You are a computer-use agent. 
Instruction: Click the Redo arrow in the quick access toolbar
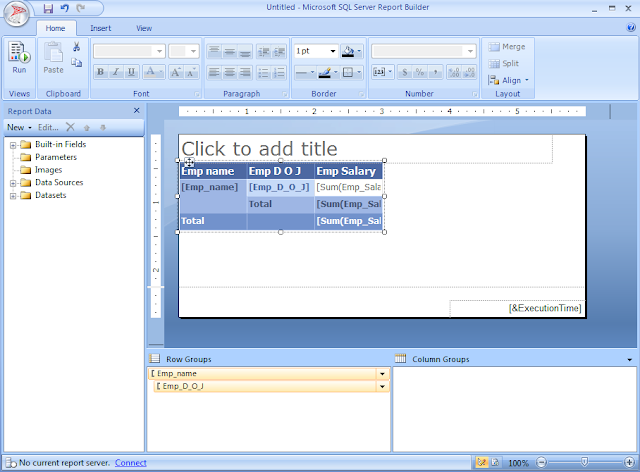pos(81,8)
